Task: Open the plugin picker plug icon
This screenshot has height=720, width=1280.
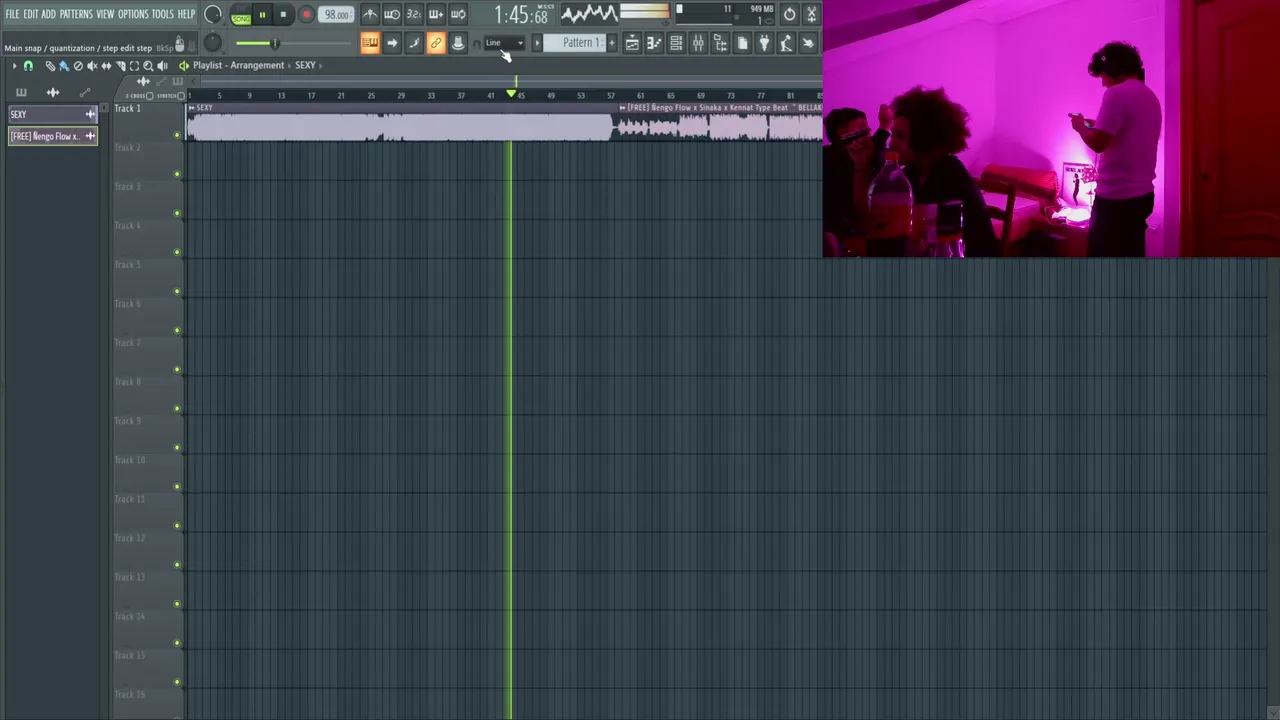Action: click(x=764, y=43)
